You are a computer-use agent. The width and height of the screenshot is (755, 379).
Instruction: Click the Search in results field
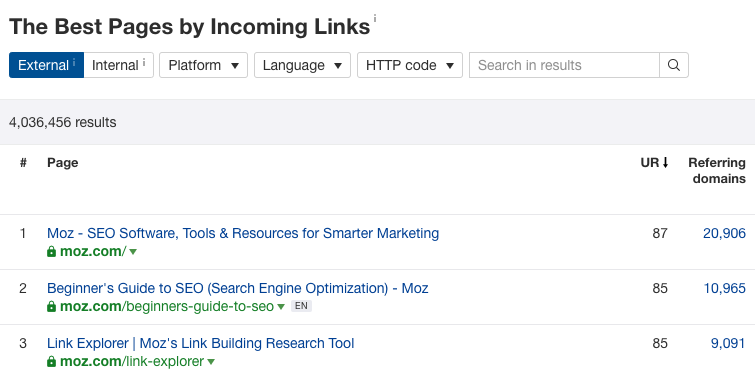(564, 65)
